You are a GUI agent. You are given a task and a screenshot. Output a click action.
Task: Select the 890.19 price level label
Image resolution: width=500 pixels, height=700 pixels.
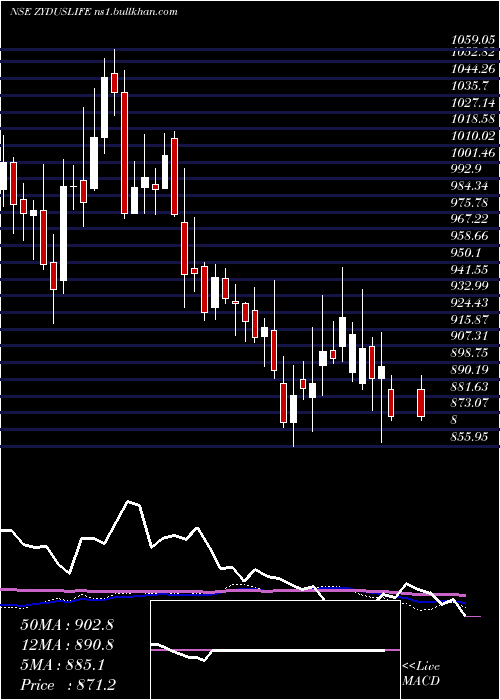[x=470, y=369]
